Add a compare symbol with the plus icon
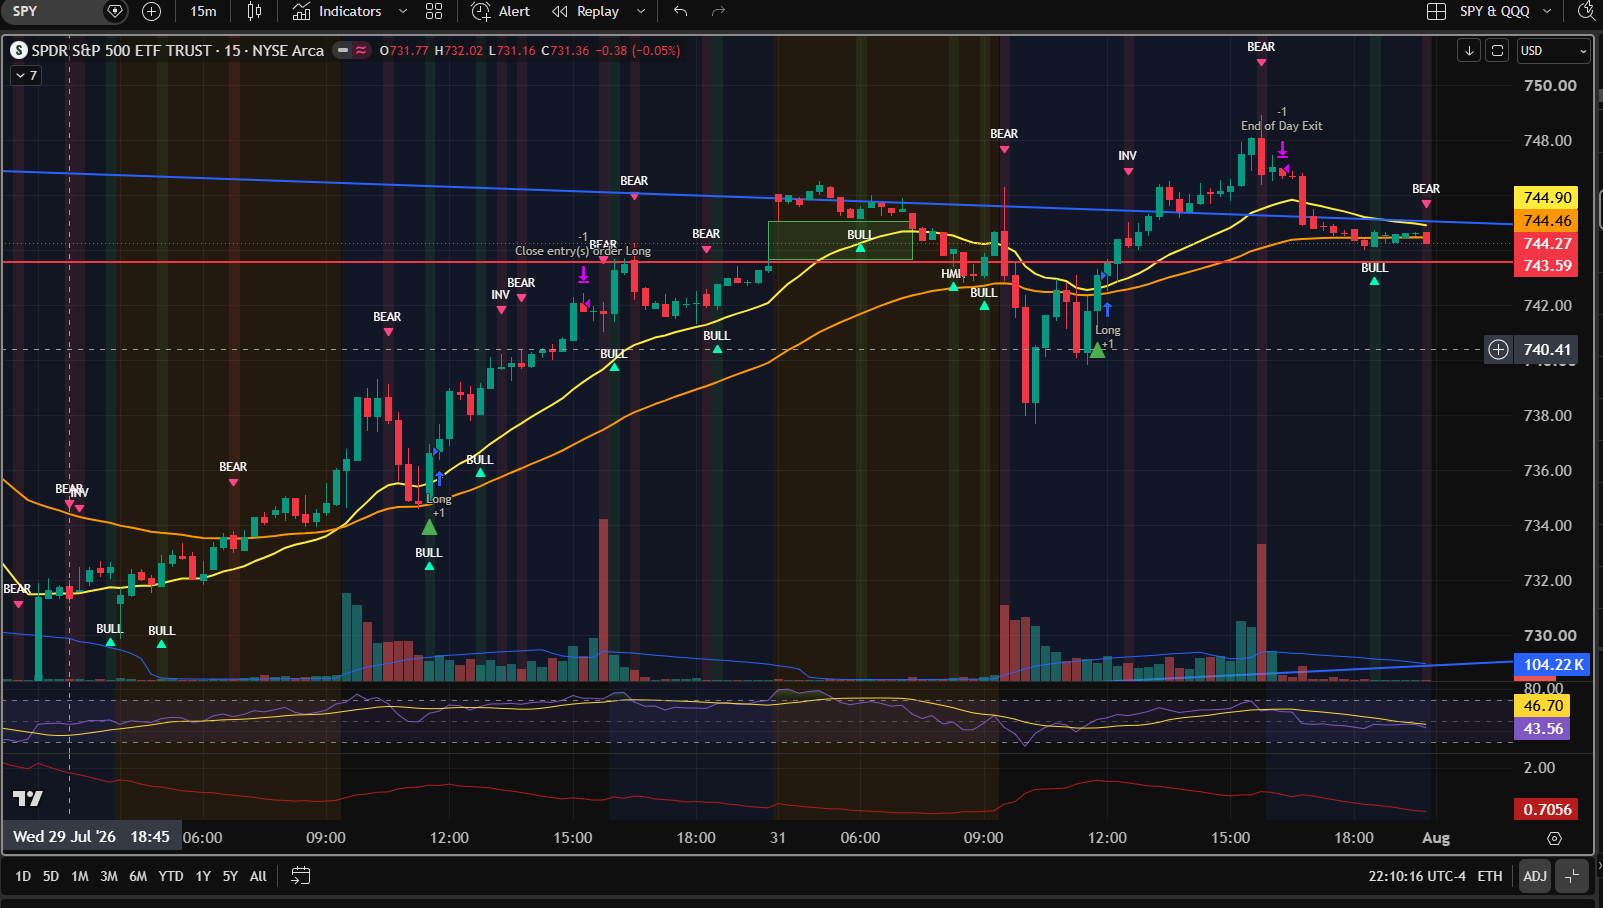Viewport: 1603px width, 908px height. pos(151,11)
